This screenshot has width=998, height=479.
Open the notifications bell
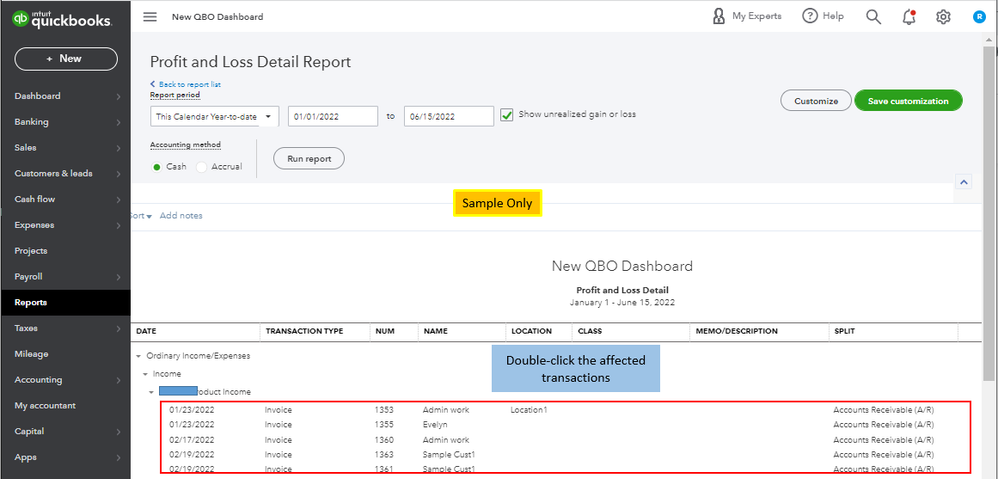point(908,17)
